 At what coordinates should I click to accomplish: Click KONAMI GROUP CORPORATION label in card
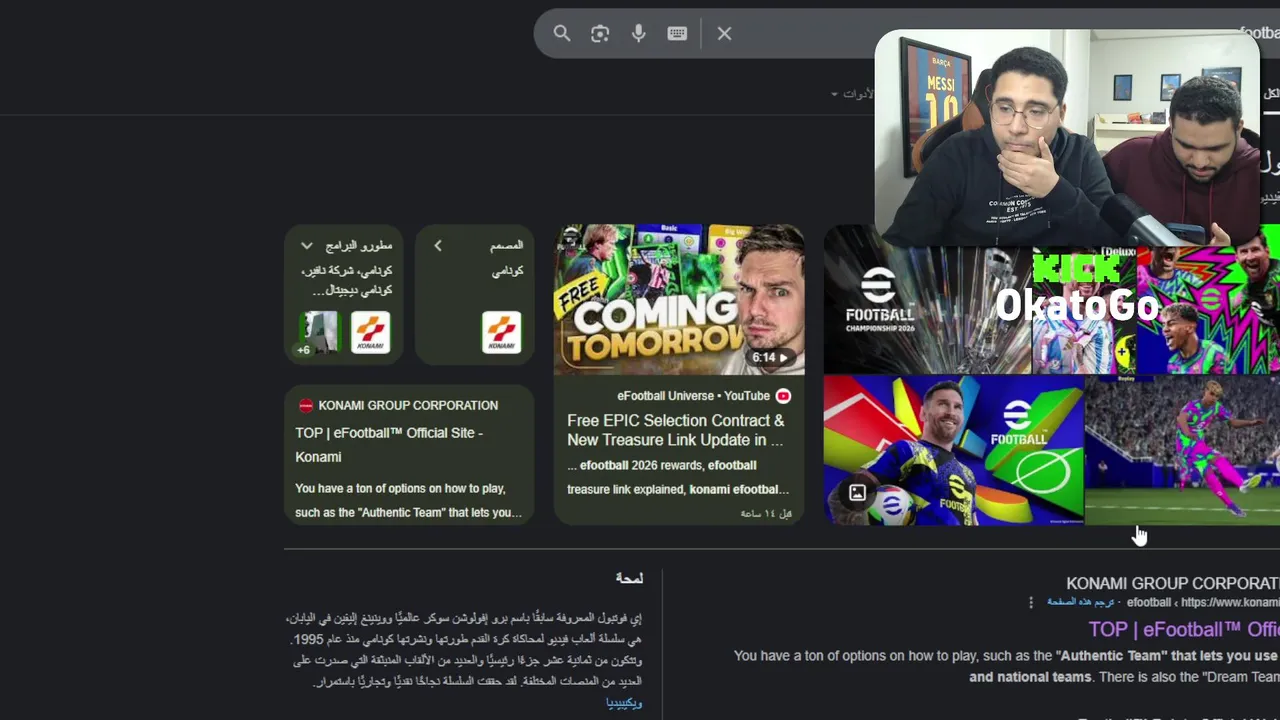(408, 406)
